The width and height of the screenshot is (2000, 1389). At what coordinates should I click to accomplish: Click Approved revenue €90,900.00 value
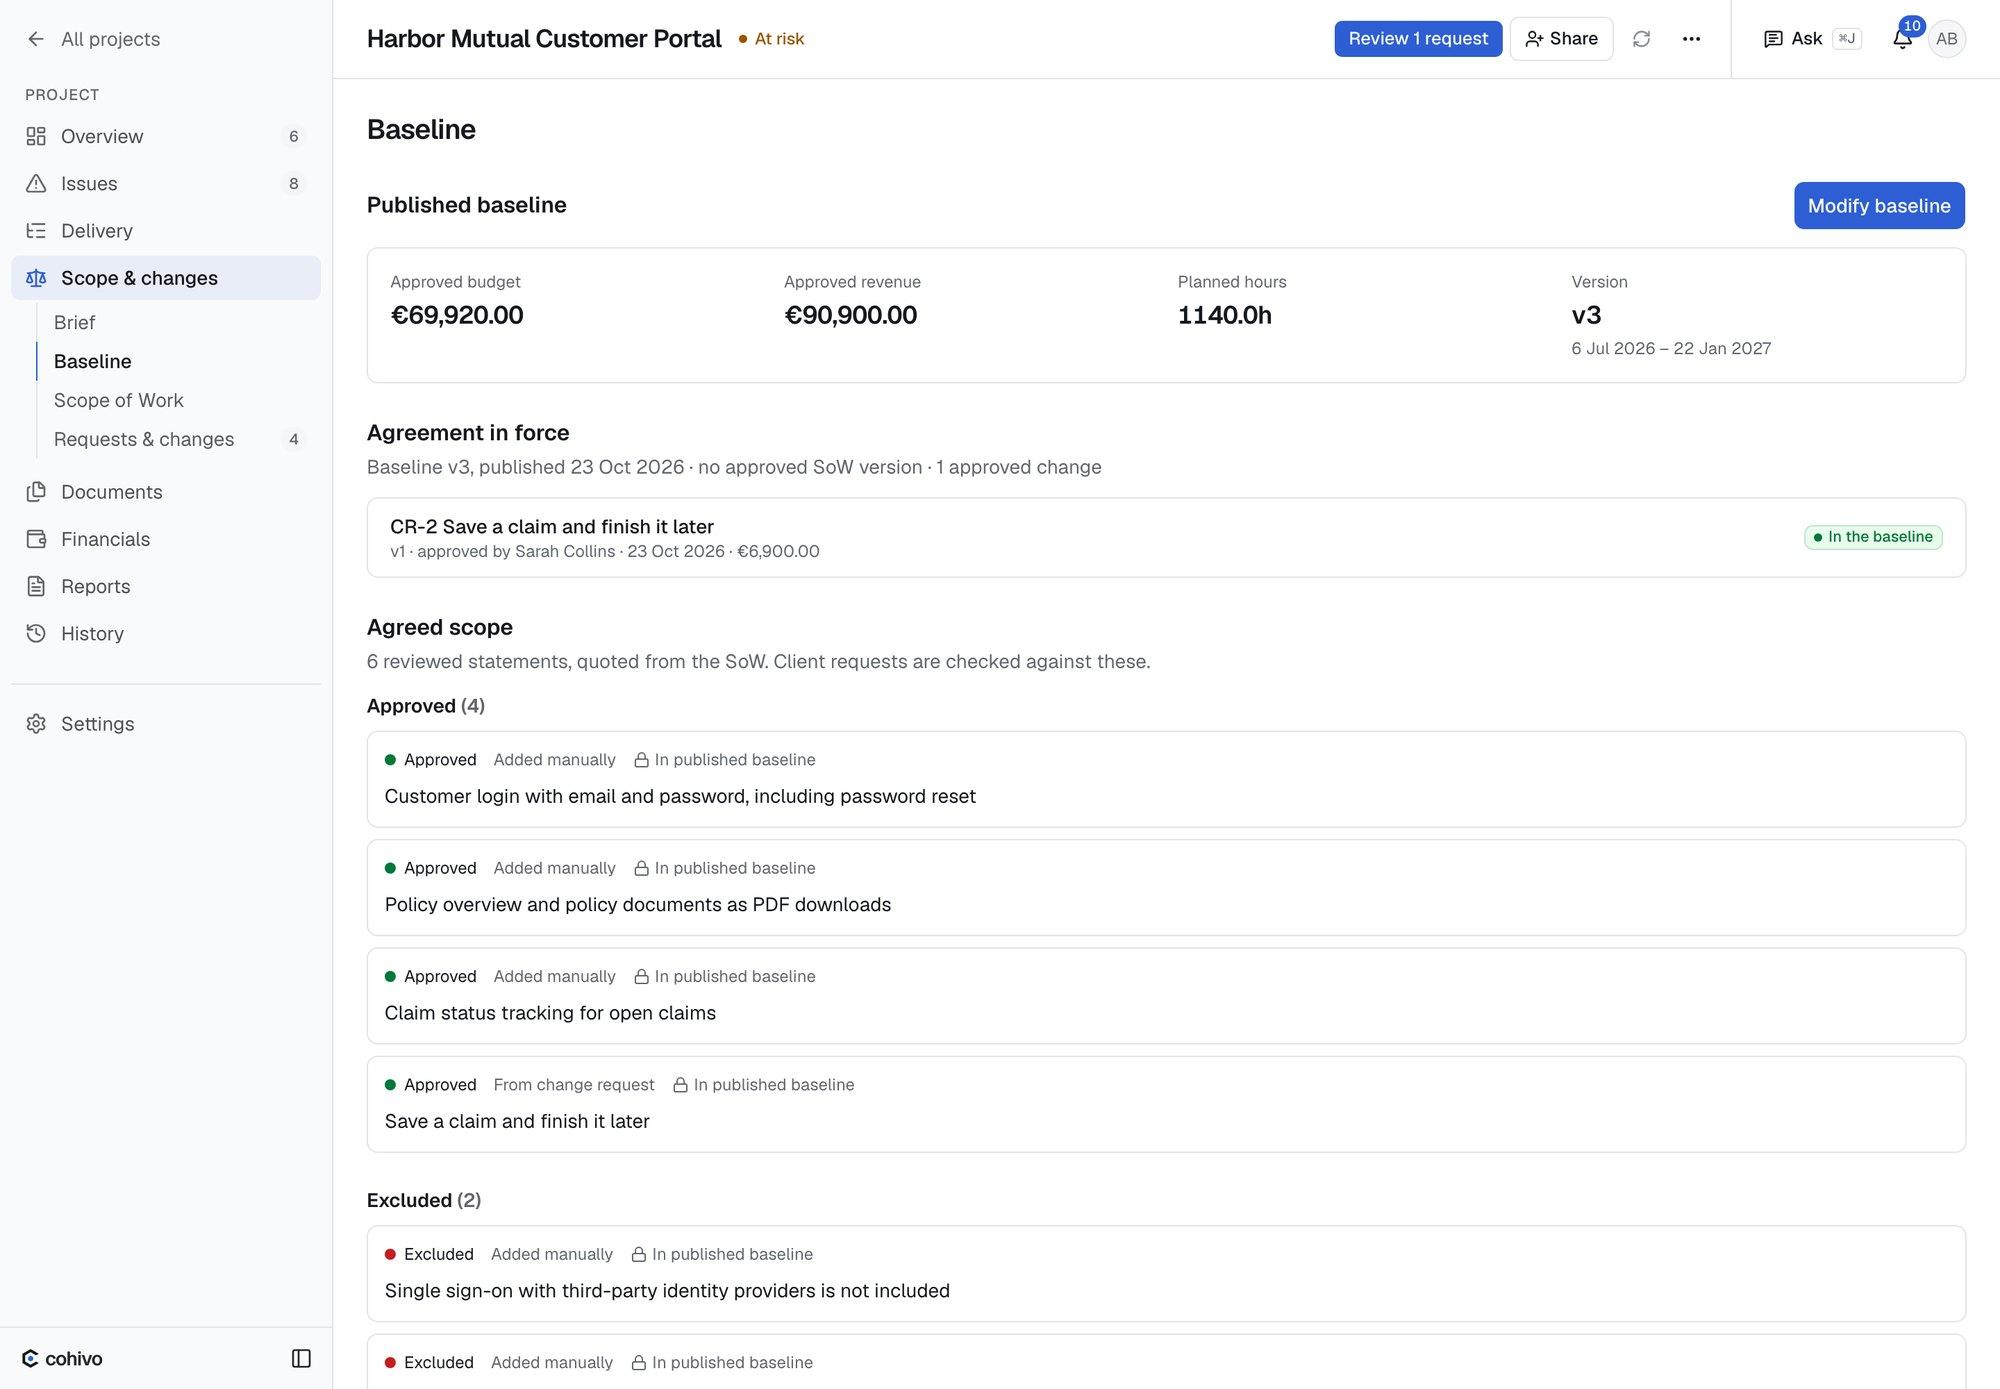(x=850, y=315)
